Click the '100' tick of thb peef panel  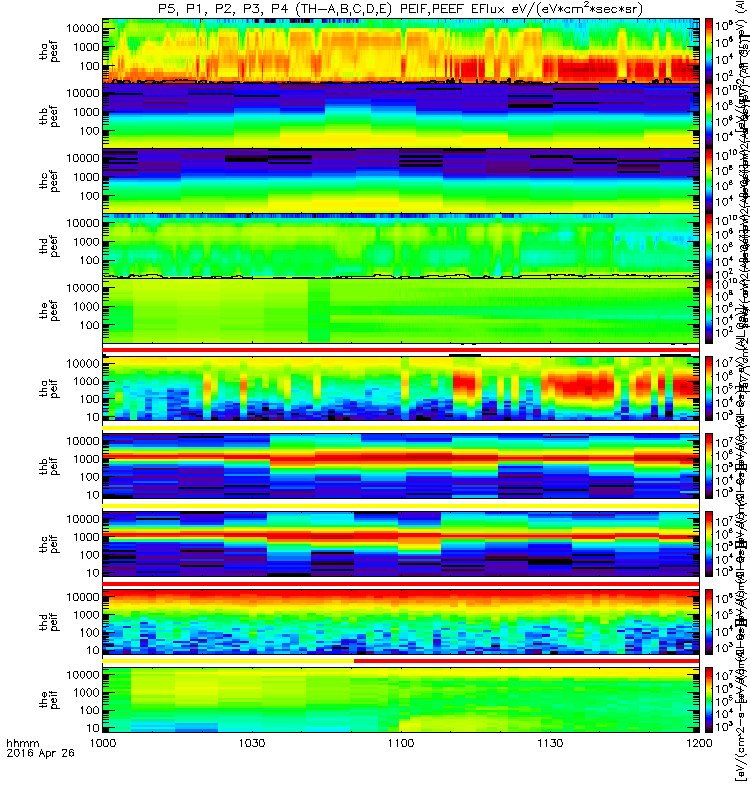pyautogui.click(x=89, y=131)
